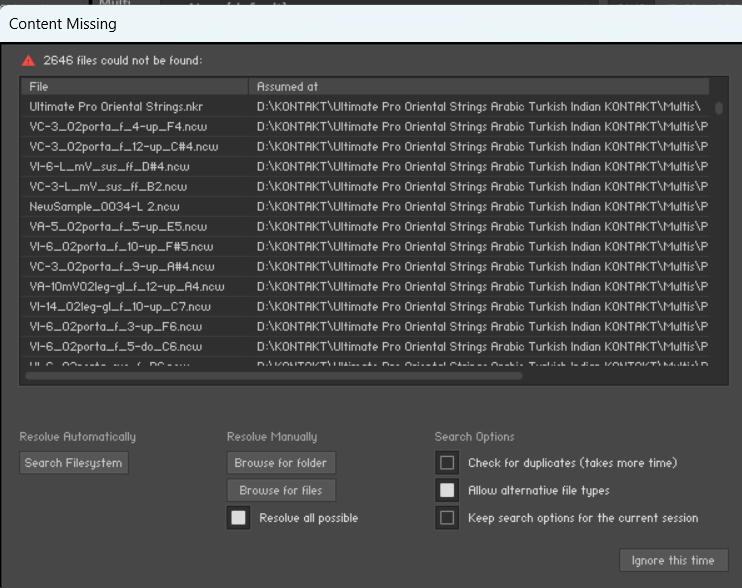Click the Allow alternative file types label
The image size is (742, 588).
pos(539,490)
